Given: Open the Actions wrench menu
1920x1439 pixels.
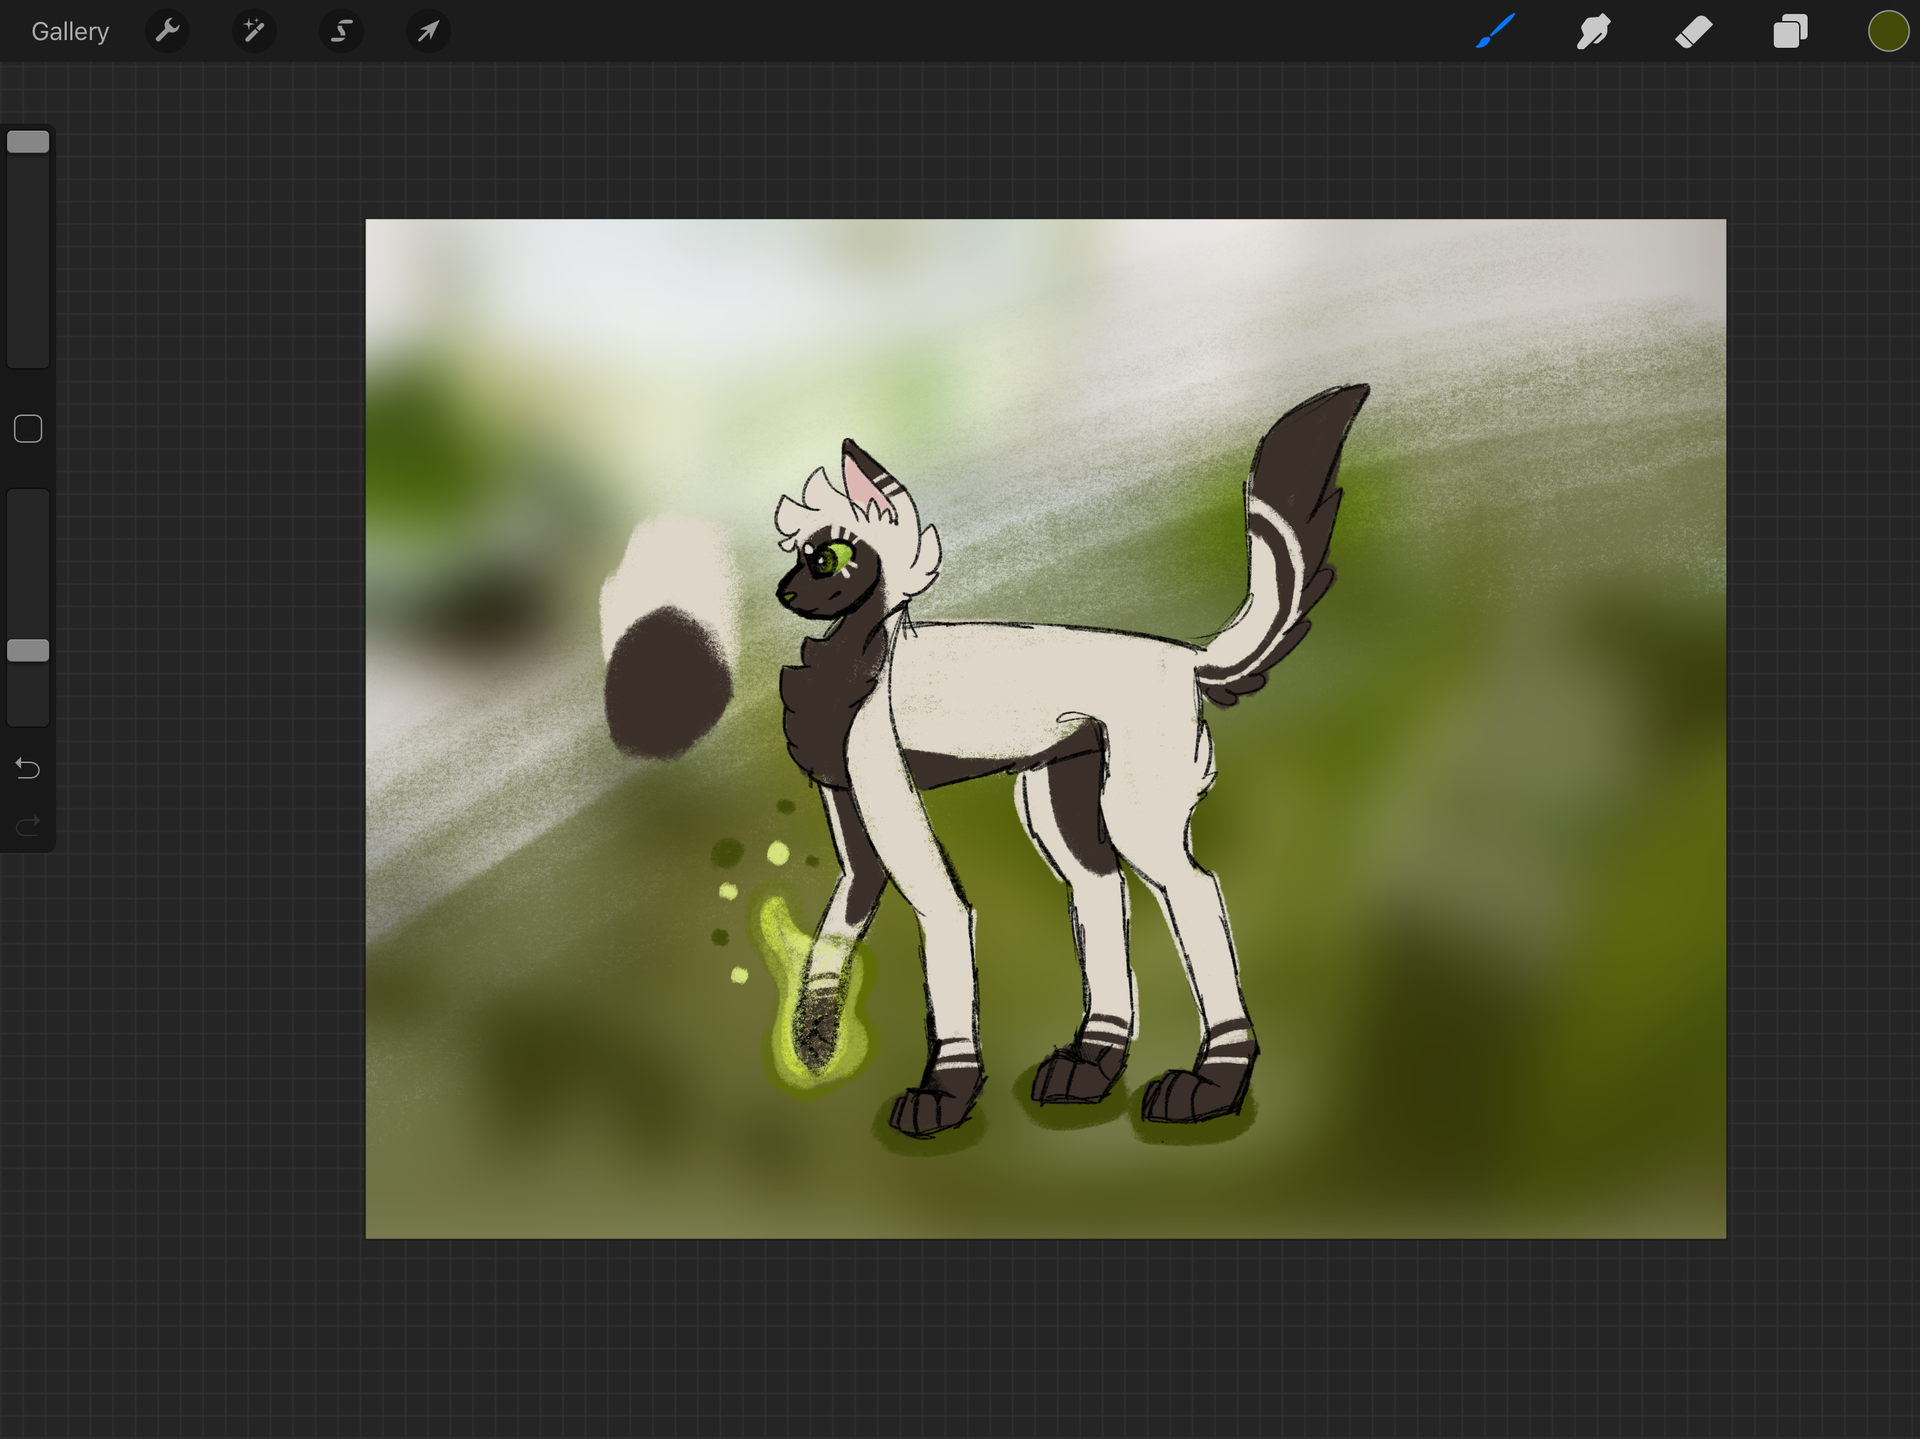Looking at the screenshot, I should tap(167, 31).
